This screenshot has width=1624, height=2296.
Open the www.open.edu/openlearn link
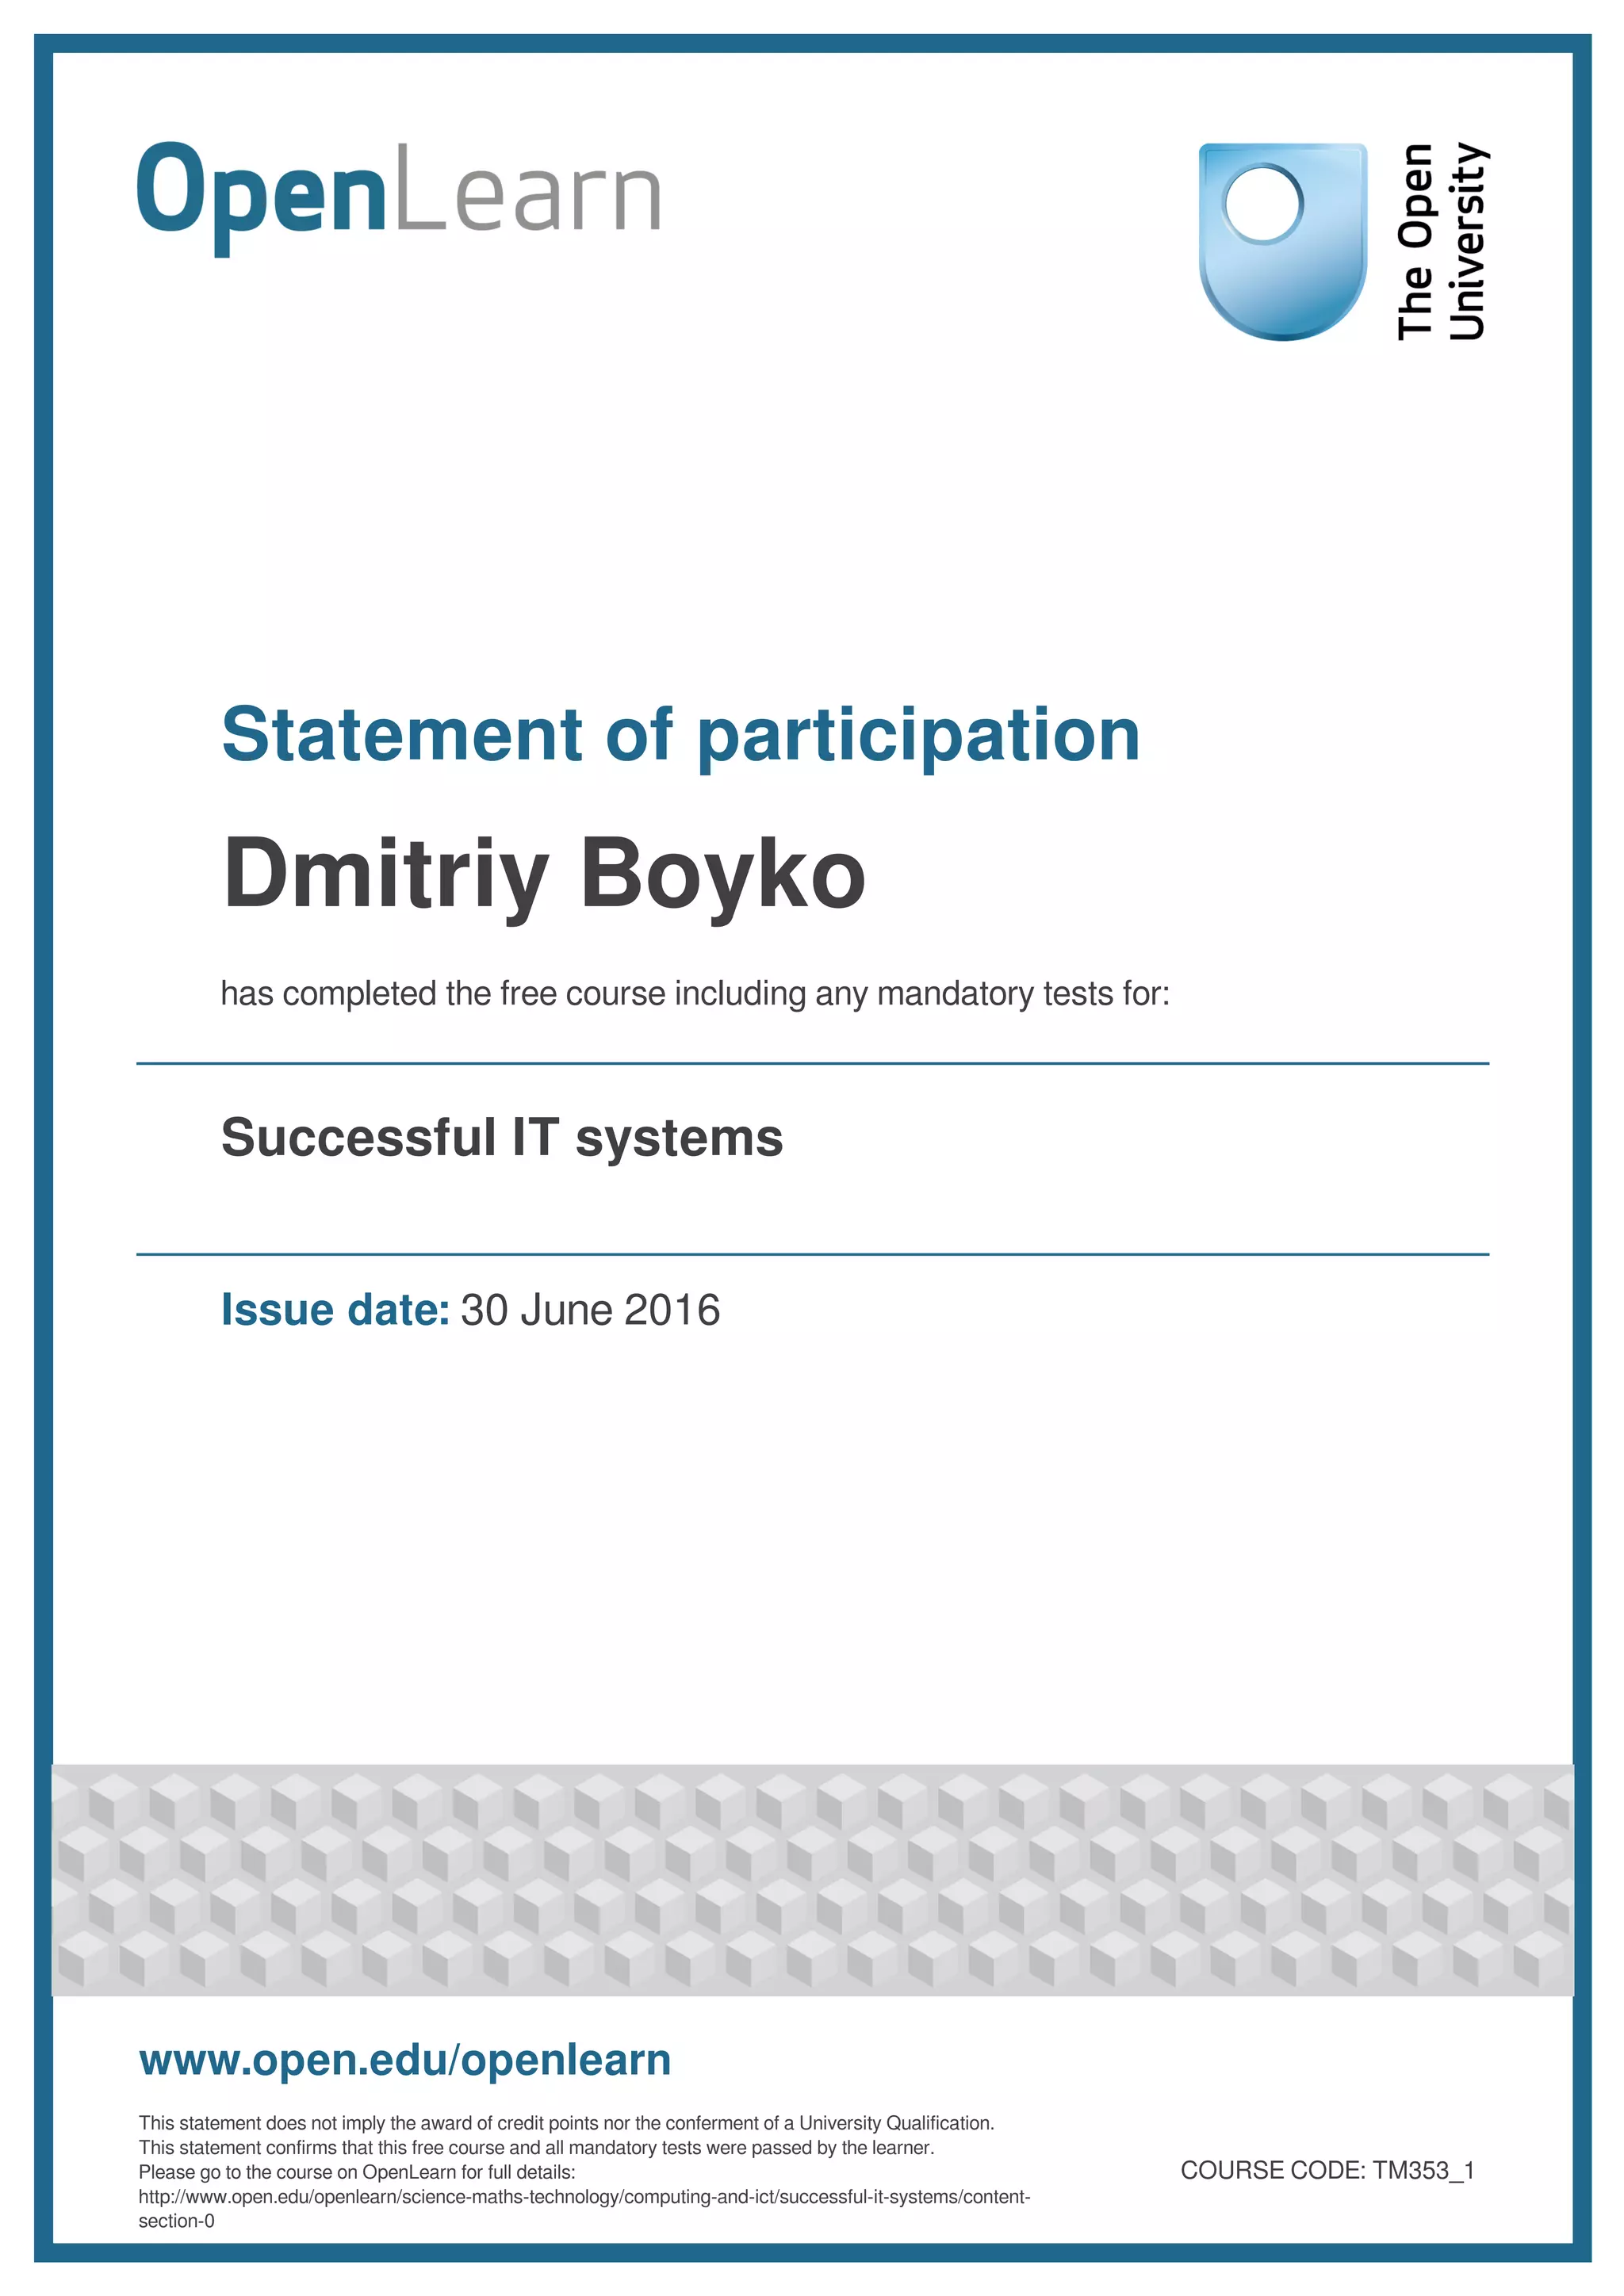[x=405, y=2060]
